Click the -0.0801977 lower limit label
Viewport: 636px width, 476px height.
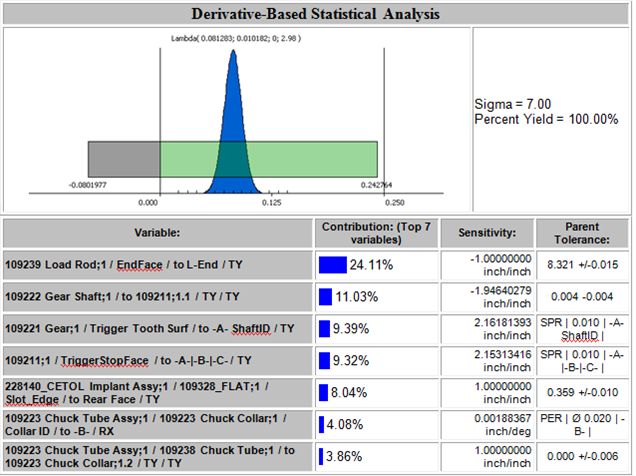point(89,184)
